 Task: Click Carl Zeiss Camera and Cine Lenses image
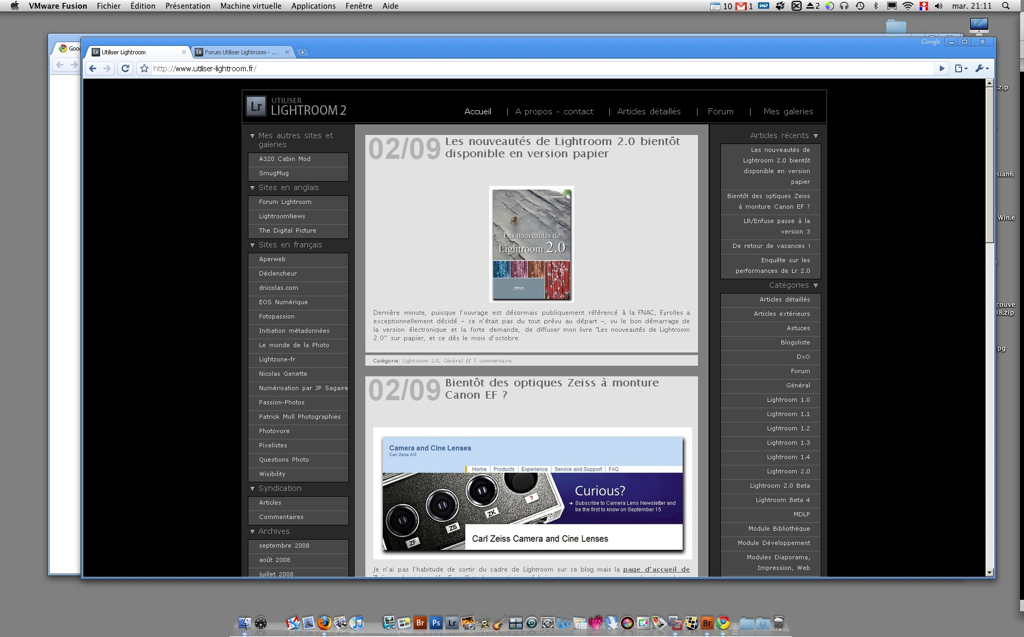click(x=532, y=494)
